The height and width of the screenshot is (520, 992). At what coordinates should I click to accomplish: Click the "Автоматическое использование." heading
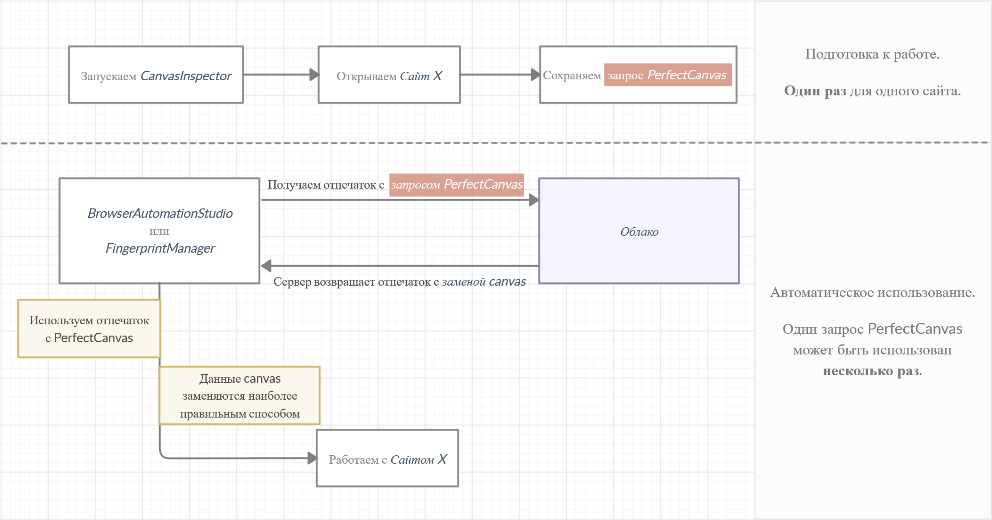(x=872, y=292)
